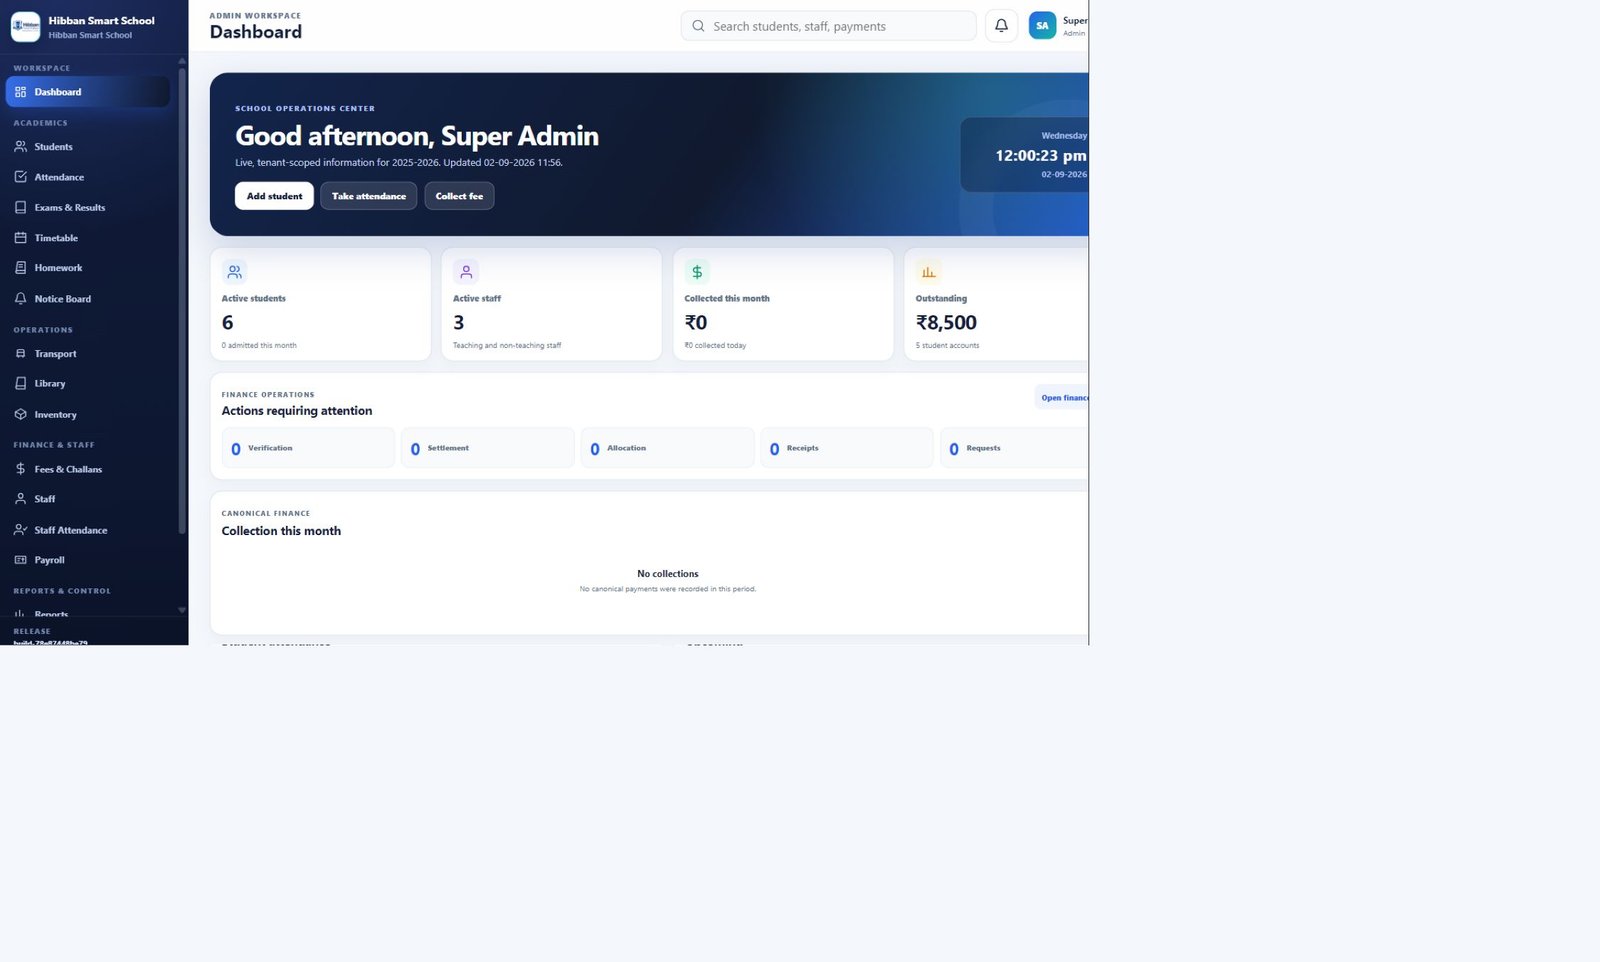Screen dimensions: 1600x962
Task: Click the Active students card icon
Action: (x=234, y=272)
